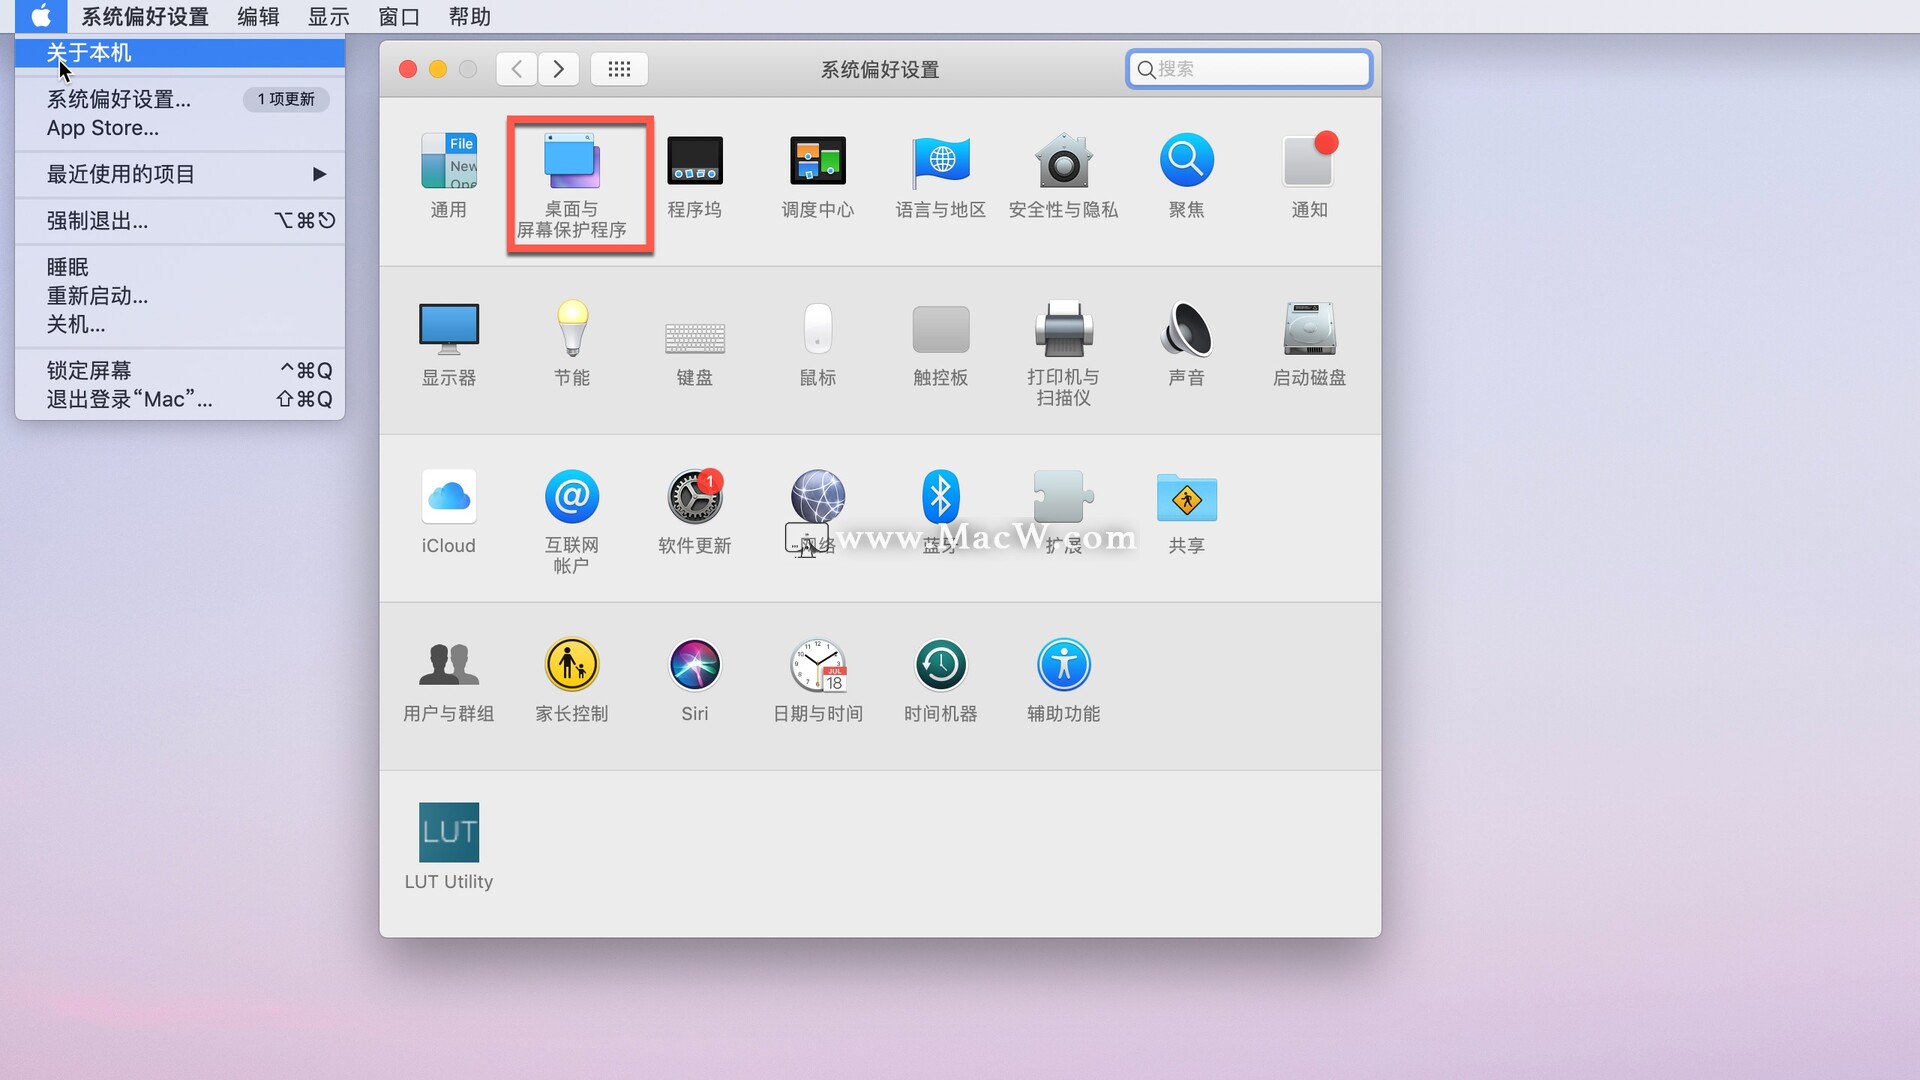Open Software Update (软件更新) gear icon
1920x1080 pixels.
(x=694, y=498)
